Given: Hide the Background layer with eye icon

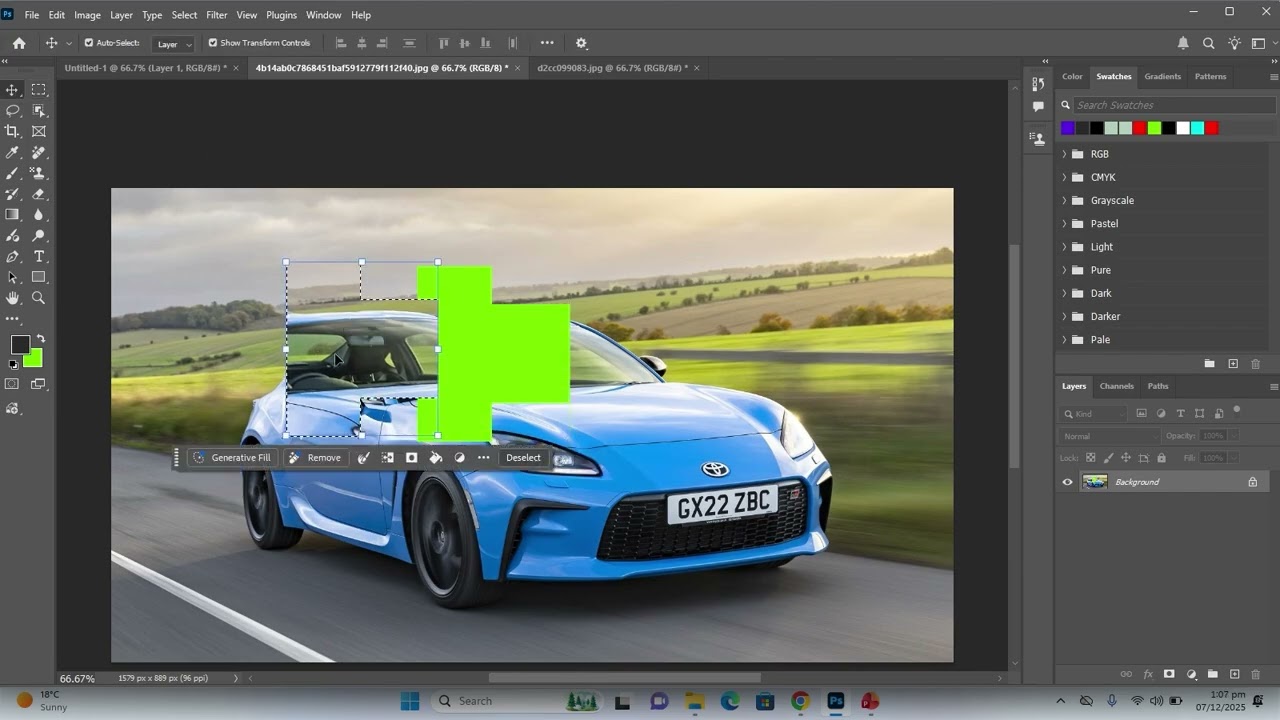Looking at the screenshot, I should (1067, 482).
